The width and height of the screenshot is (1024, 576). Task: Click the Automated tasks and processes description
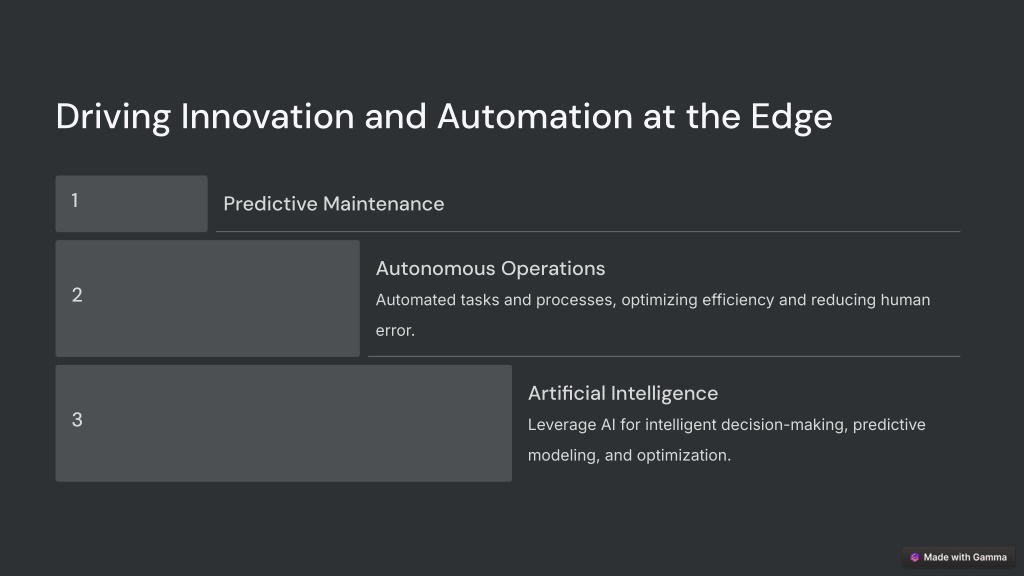tap(653, 315)
